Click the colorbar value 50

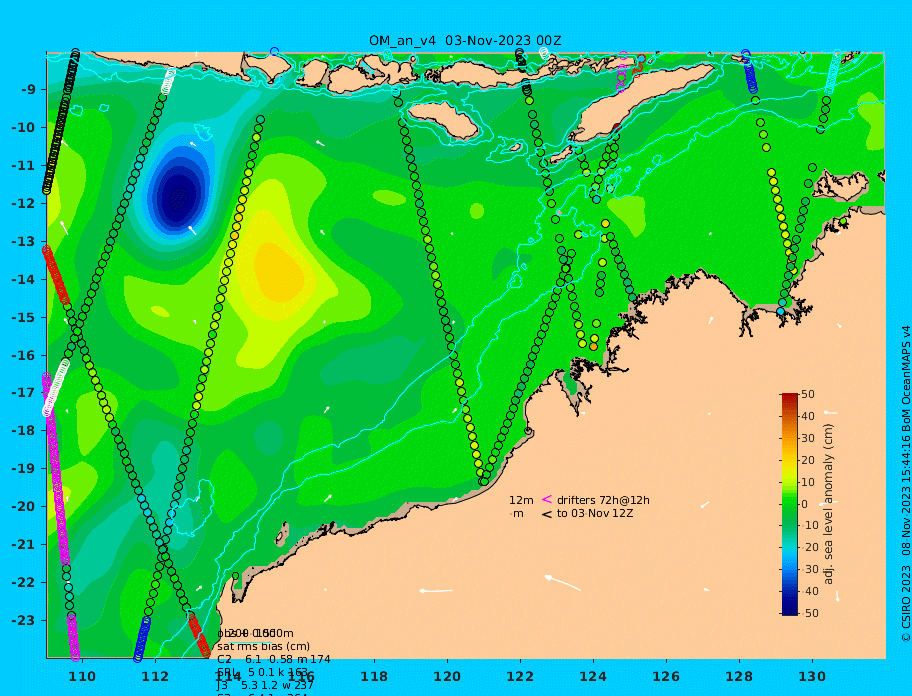click(808, 394)
